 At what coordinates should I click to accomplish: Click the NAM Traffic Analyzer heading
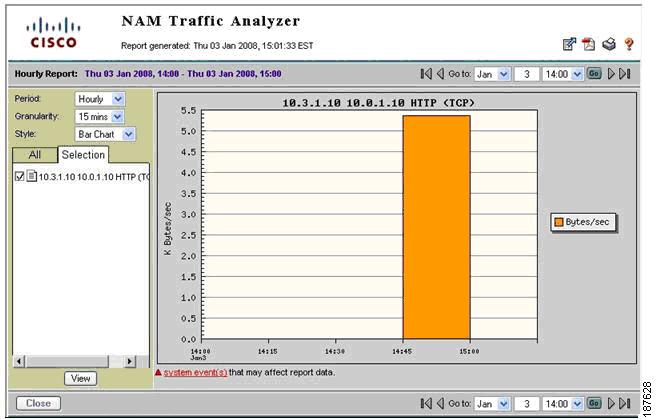click(211, 21)
